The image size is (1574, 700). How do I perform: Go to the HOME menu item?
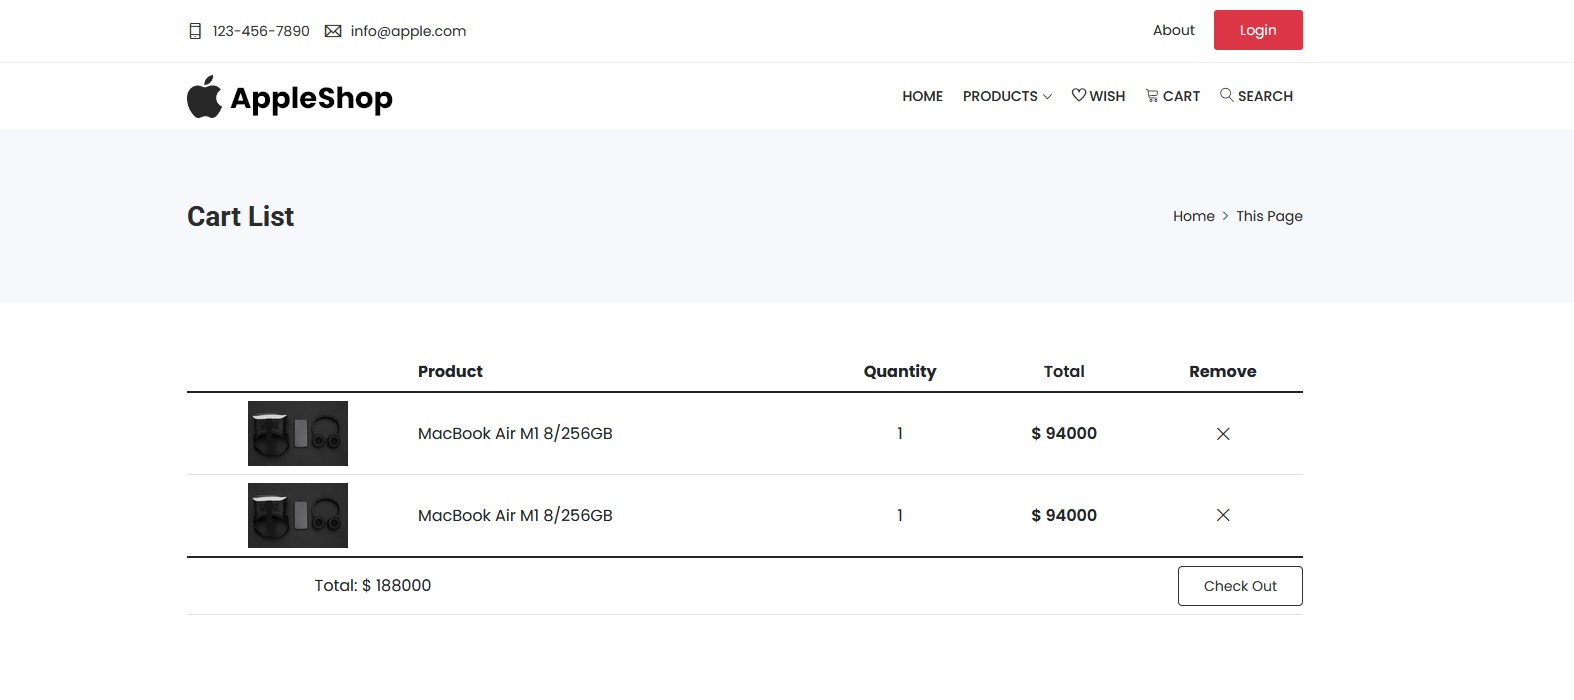pyautogui.click(x=922, y=96)
